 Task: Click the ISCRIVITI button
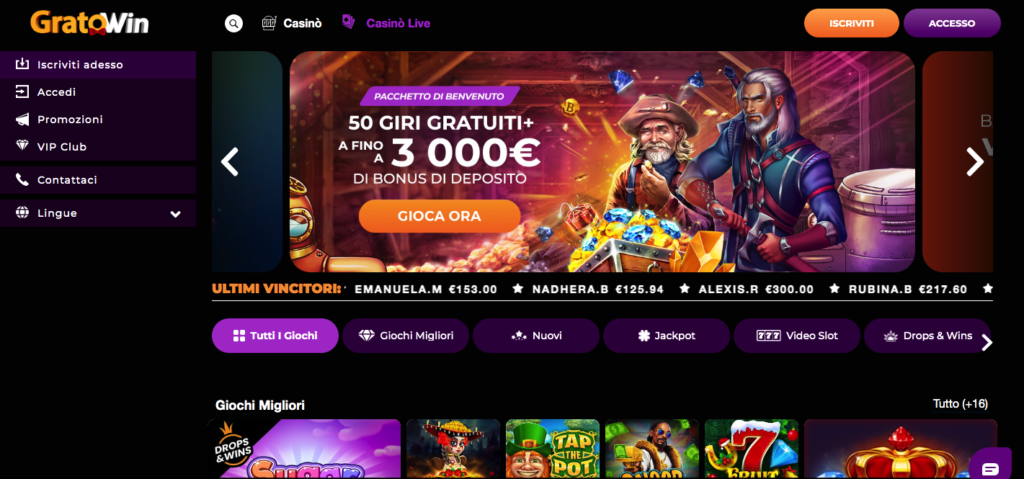tap(852, 23)
